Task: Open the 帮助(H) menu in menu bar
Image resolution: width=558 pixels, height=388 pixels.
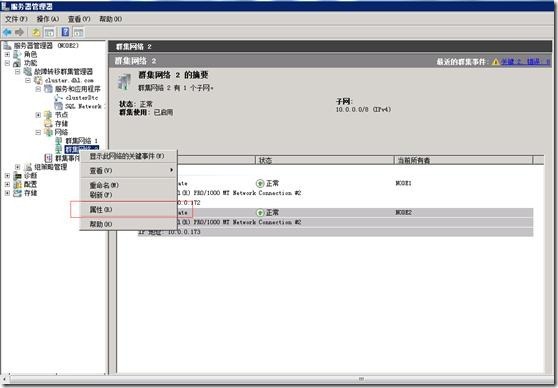Action: pos(110,19)
